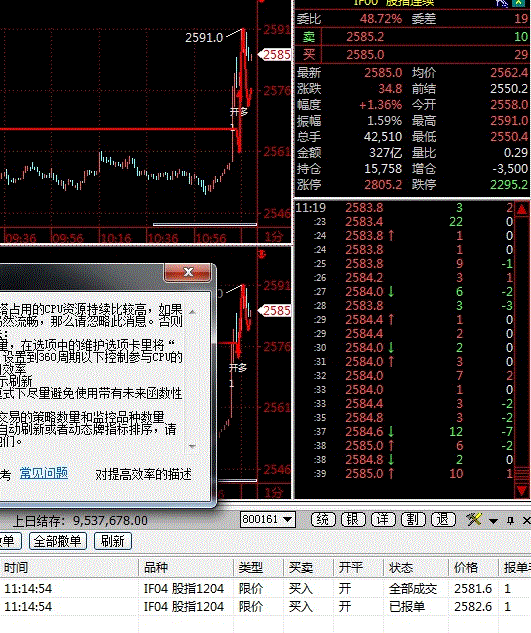531x633 pixels.
Task: Open the small triangle menu beside tools icon
Action: point(493,521)
